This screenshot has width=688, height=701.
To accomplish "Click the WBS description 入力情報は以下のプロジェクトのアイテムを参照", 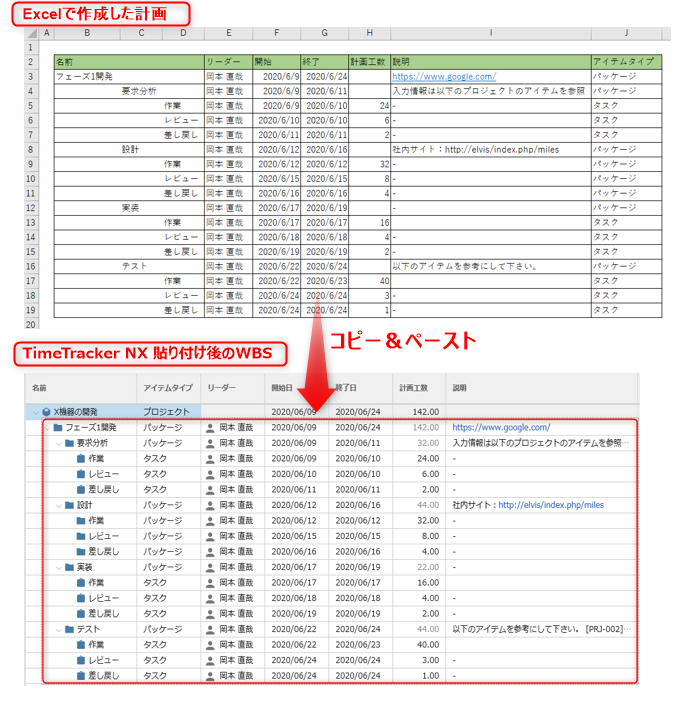I will (x=541, y=443).
